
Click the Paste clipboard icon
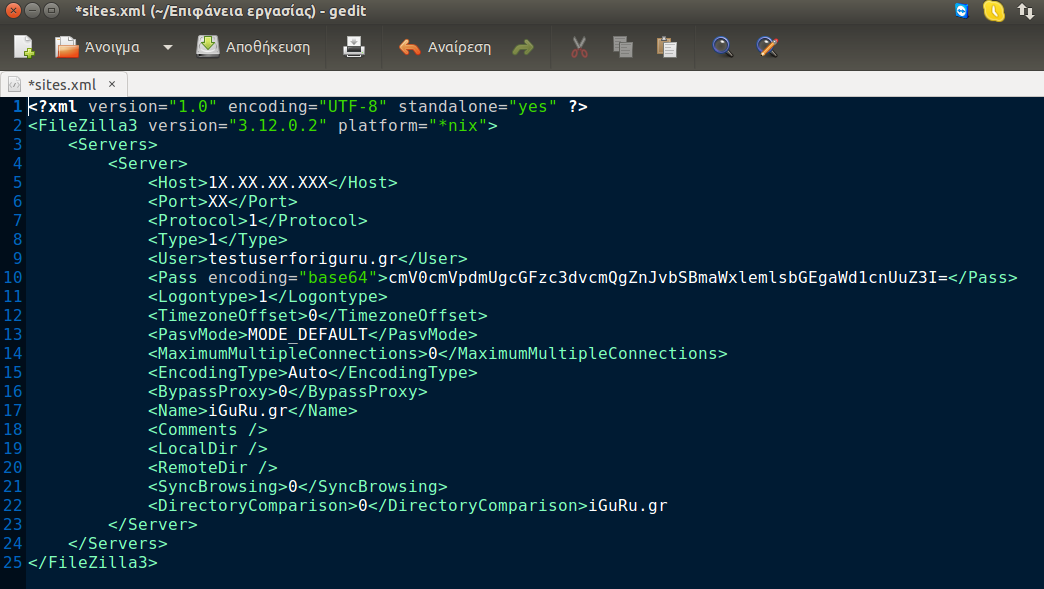[x=666, y=47]
